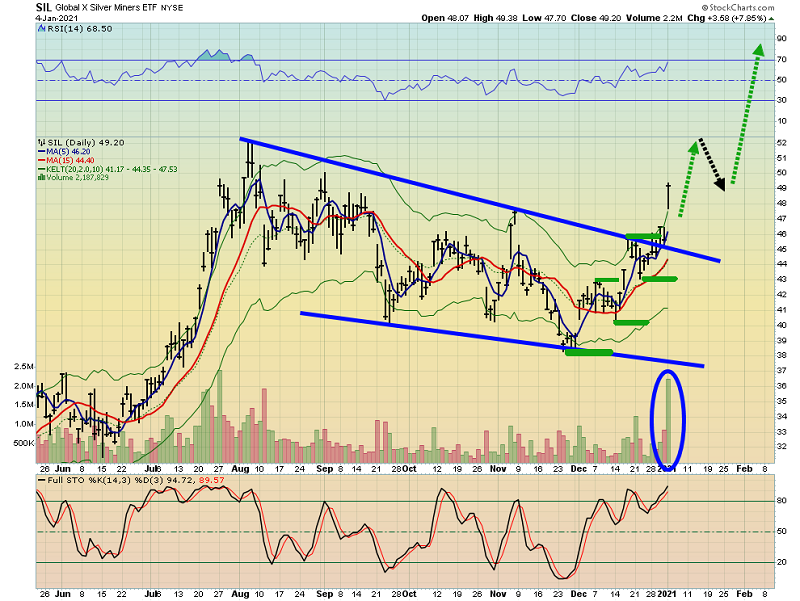The height and width of the screenshot is (601, 800).
Task: Click 'Global X Silver Miners ETF' name
Action: click(106, 8)
